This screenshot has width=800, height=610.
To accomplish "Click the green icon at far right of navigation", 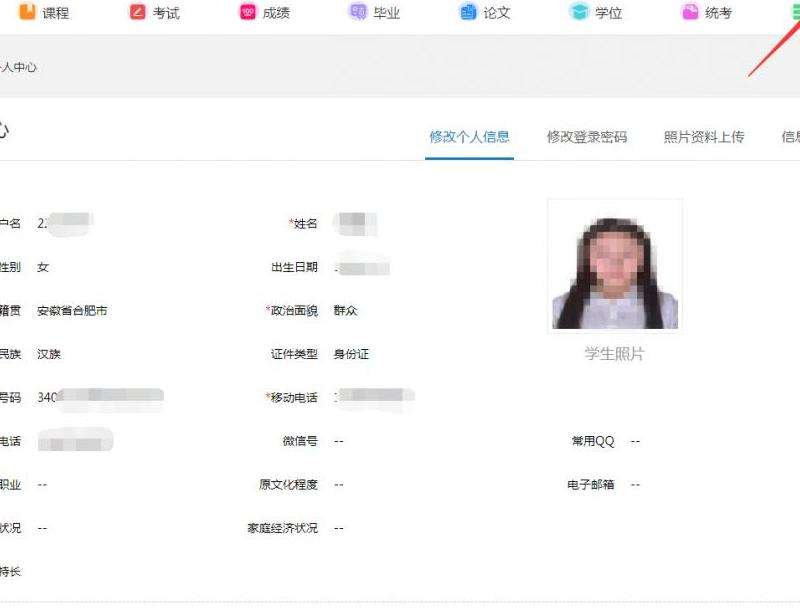I will pos(794,12).
